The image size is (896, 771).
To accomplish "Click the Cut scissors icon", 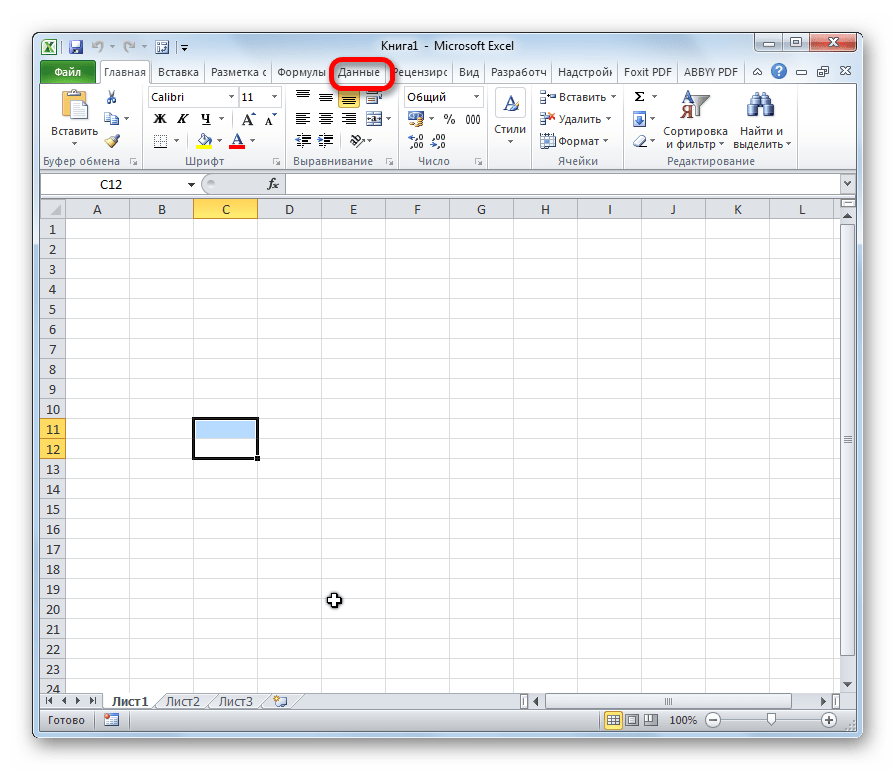I will (x=111, y=97).
